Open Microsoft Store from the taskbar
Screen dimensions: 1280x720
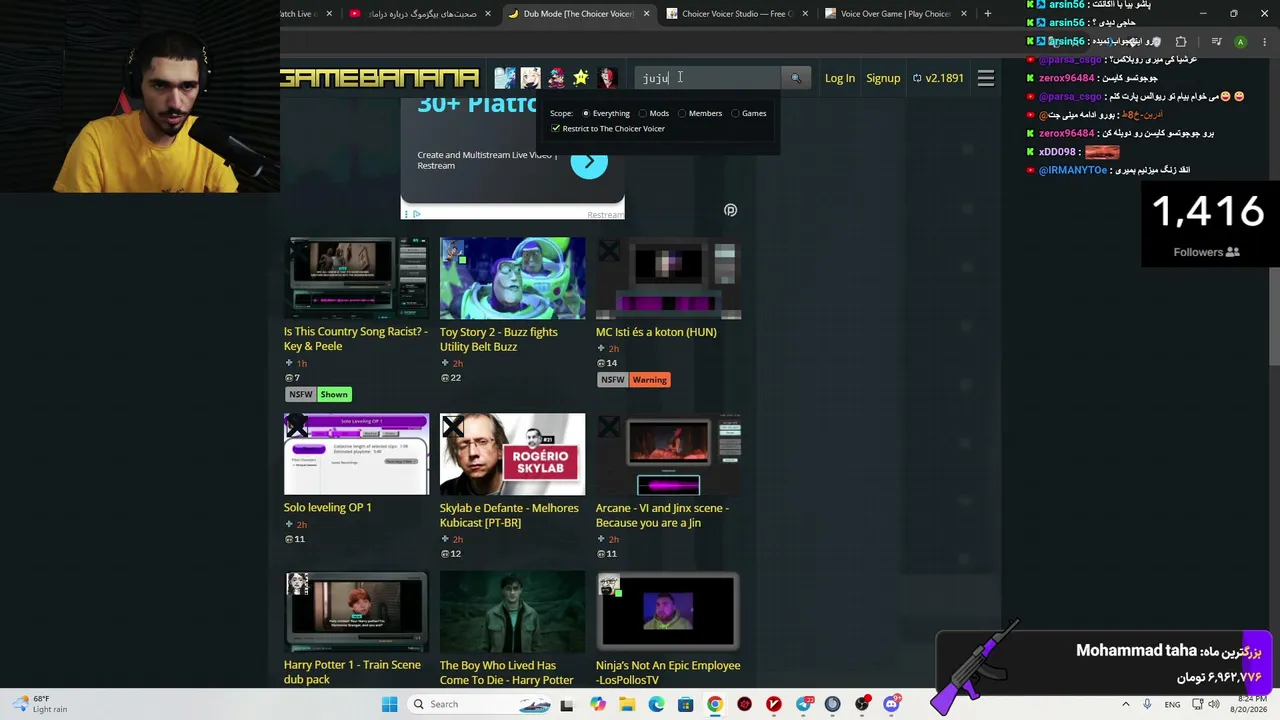[x=685, y=704]
